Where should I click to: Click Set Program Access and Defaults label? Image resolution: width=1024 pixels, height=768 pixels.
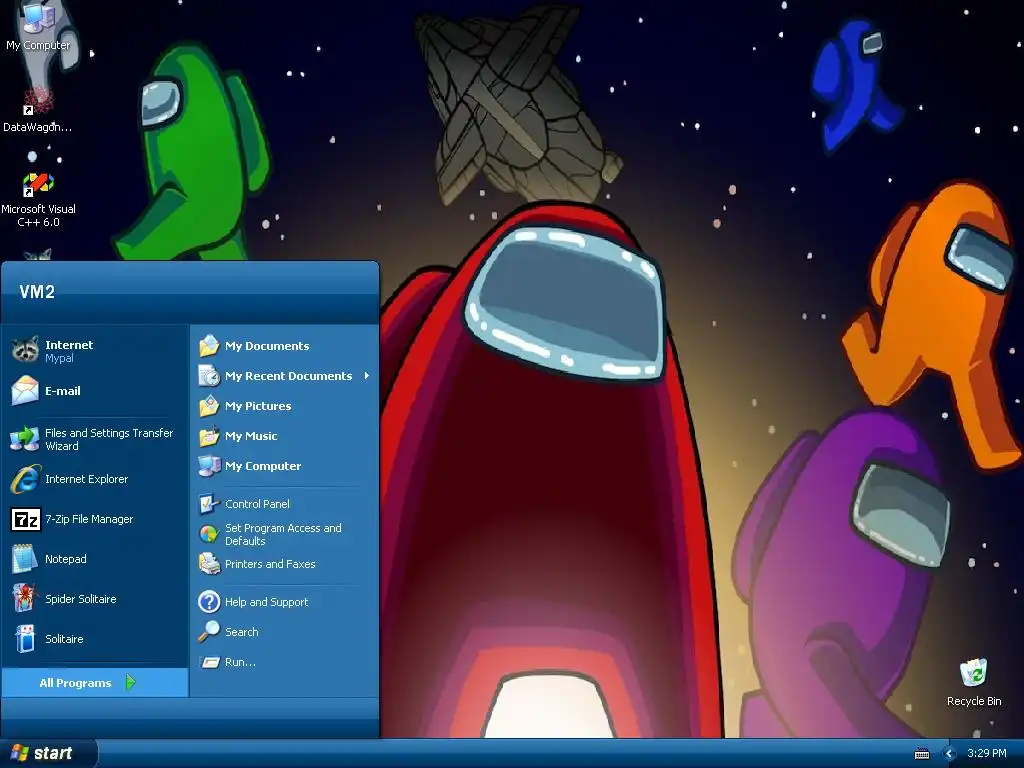(x=283, y=534)
